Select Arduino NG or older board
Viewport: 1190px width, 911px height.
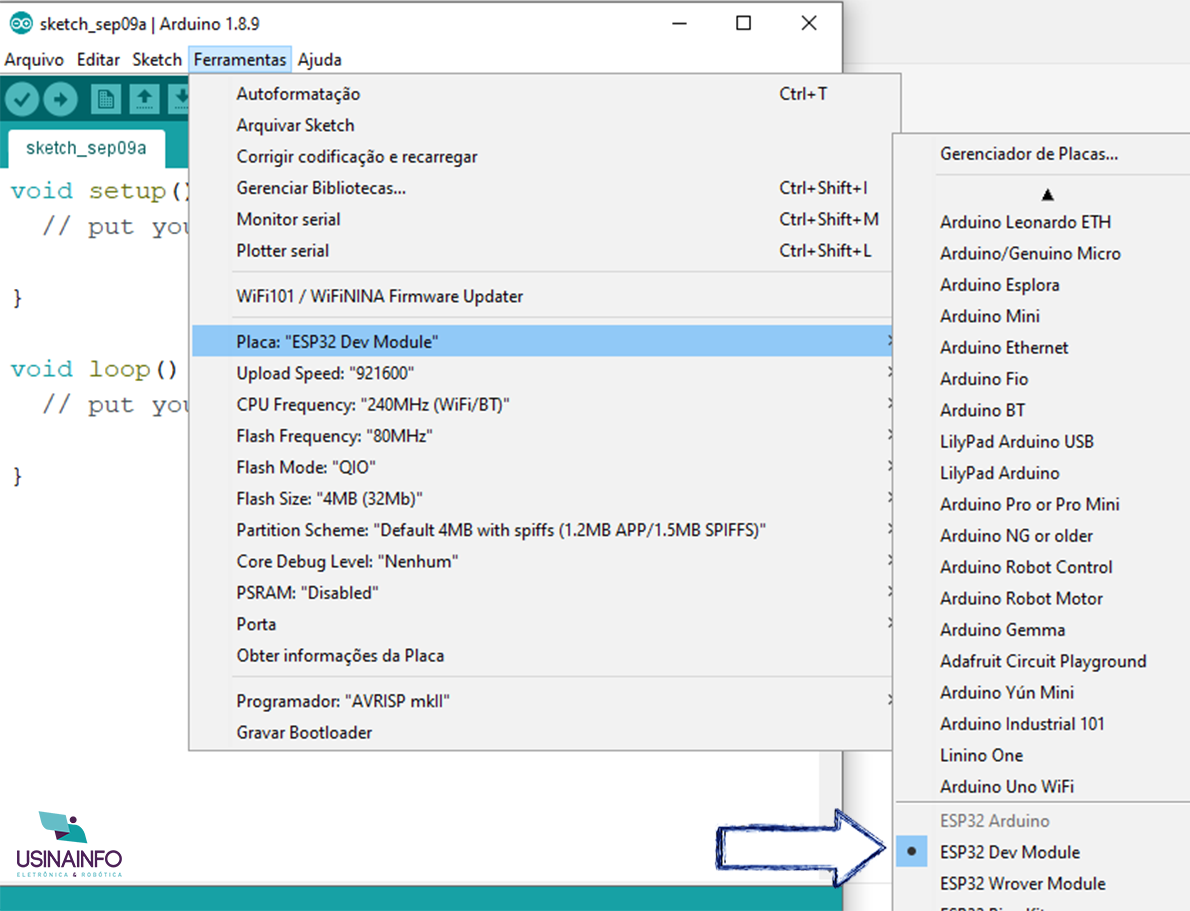1043,536
